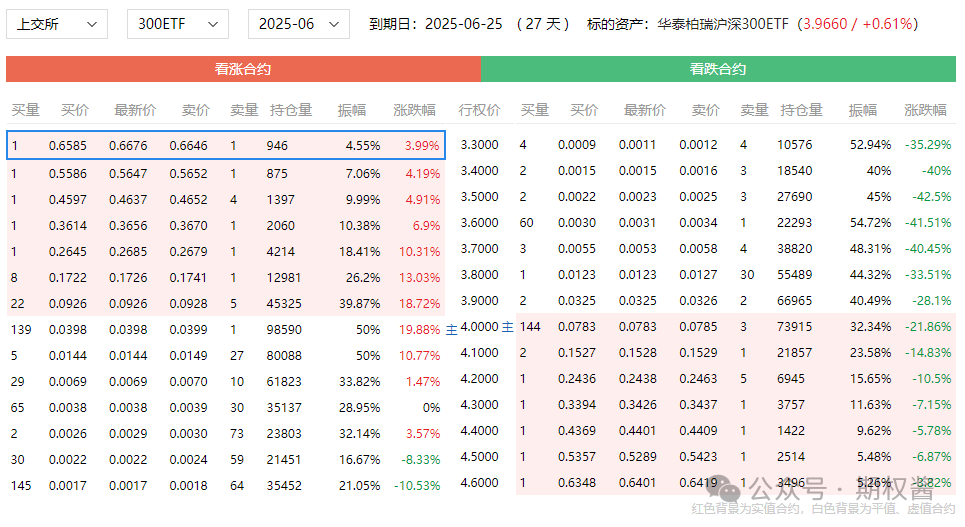The width and height of the screenshot is (965, 527).
Task: Select the 3.3000 strike price cell
Action: coord(479,145)
